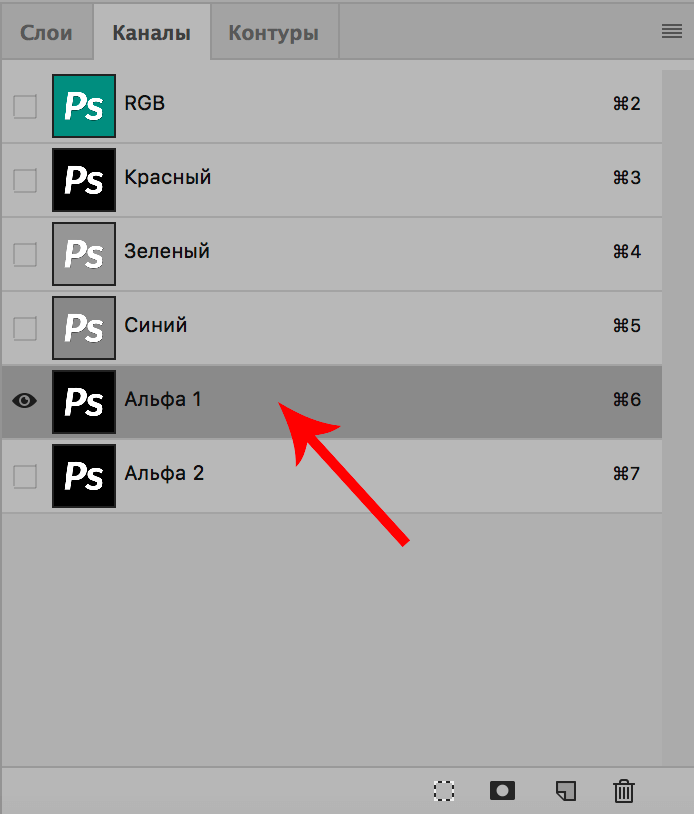This screenshot has width=694, height=814.
Task: Enable visibility for the RGB channel
Action: coord(23,105)
